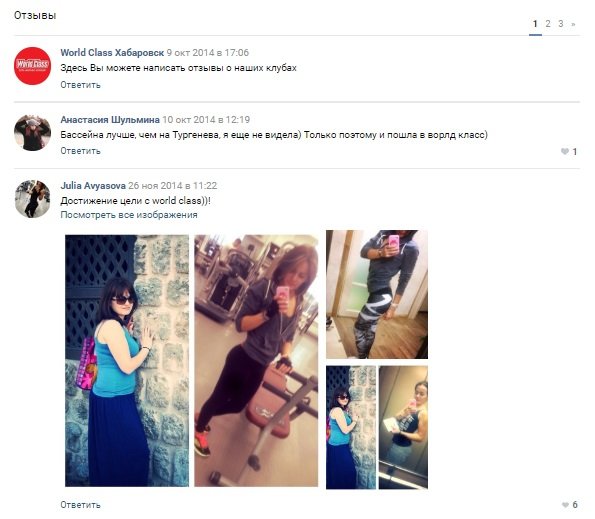This screenshot has height=519, width=595.
Task: Select current page 1 in pagination
Action: tap(535, 24)
